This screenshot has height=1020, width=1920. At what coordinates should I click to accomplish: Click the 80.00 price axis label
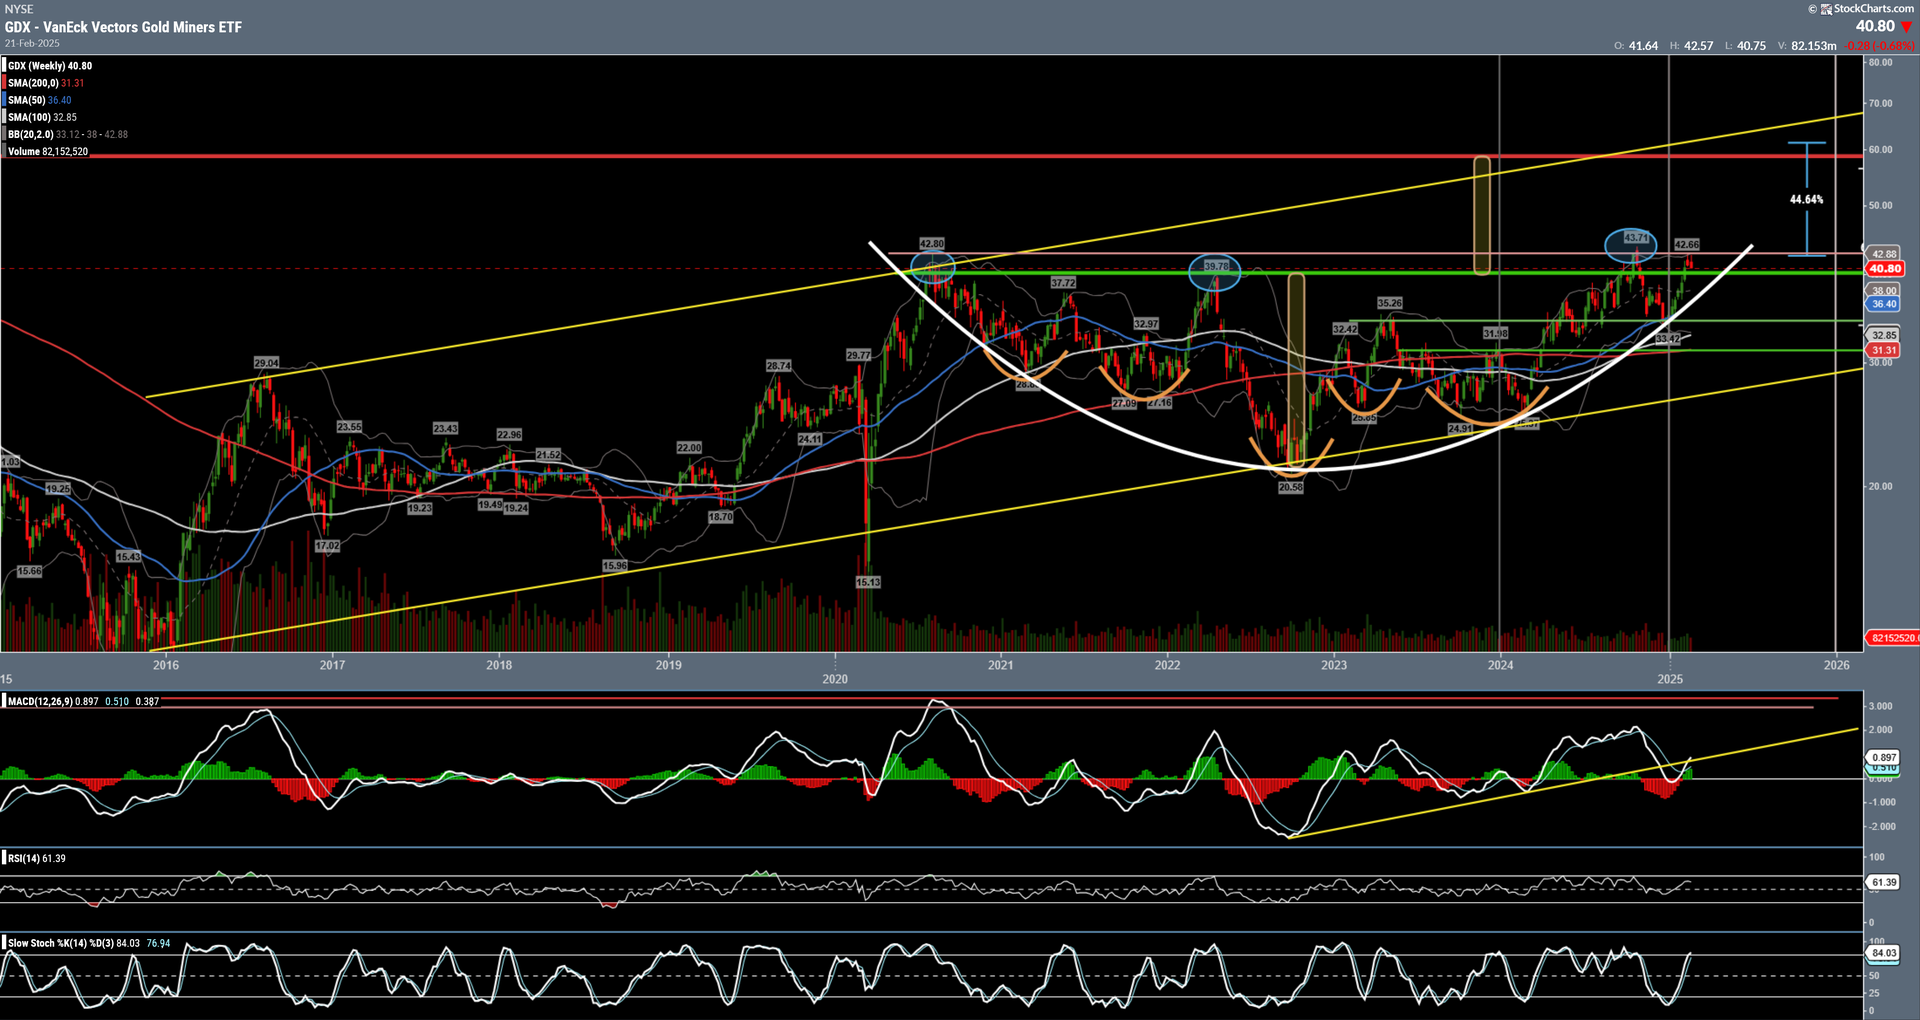pos(1881,63)
